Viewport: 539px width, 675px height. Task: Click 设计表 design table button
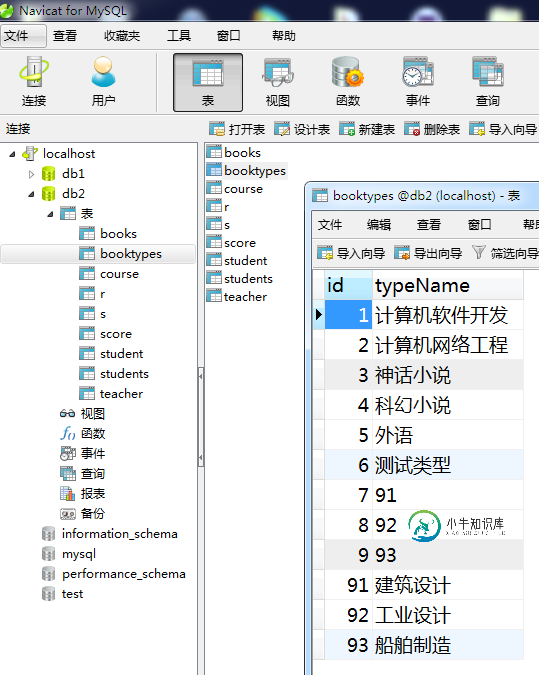click(302, 129)
